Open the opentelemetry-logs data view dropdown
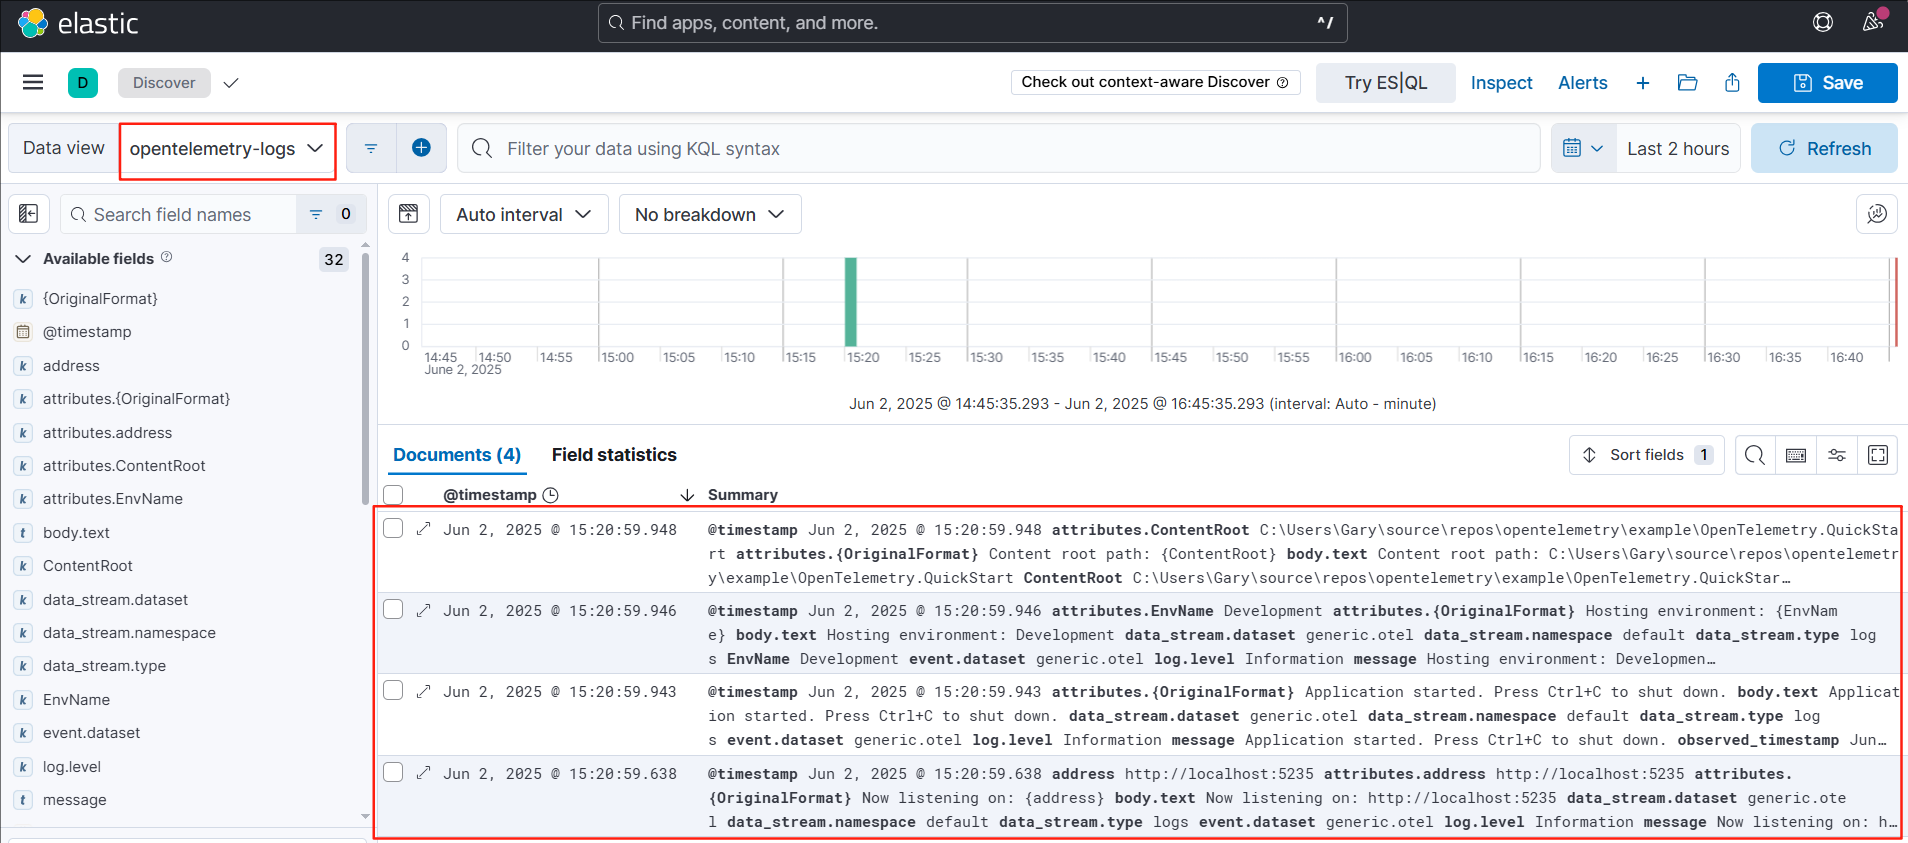The image size is (1908, 843). pyautogui.click(x=227, y=149)
